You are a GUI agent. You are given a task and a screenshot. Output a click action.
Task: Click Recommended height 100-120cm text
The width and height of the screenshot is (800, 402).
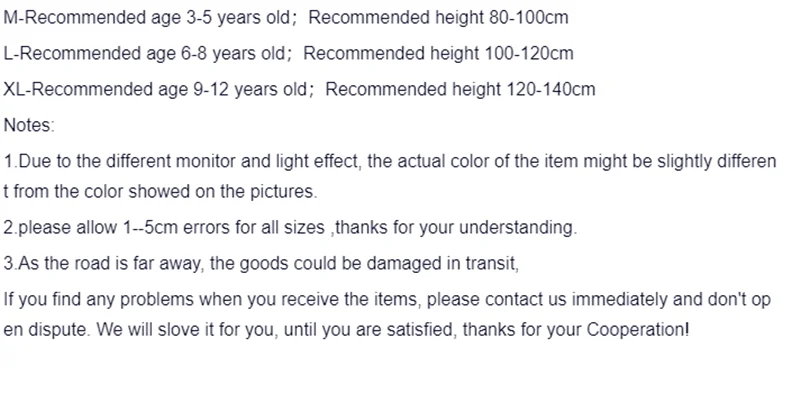[438, 53]
